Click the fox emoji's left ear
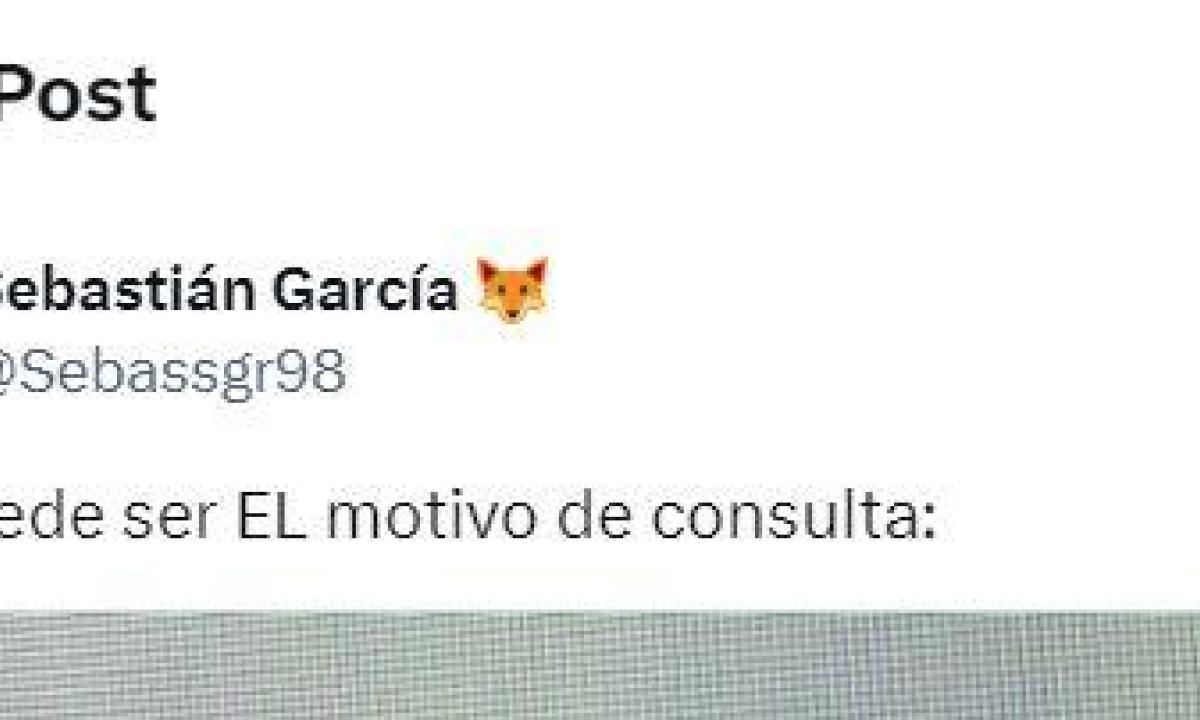Image resolution: width=1200 pixels, height=720 pixels. [487, 270]
